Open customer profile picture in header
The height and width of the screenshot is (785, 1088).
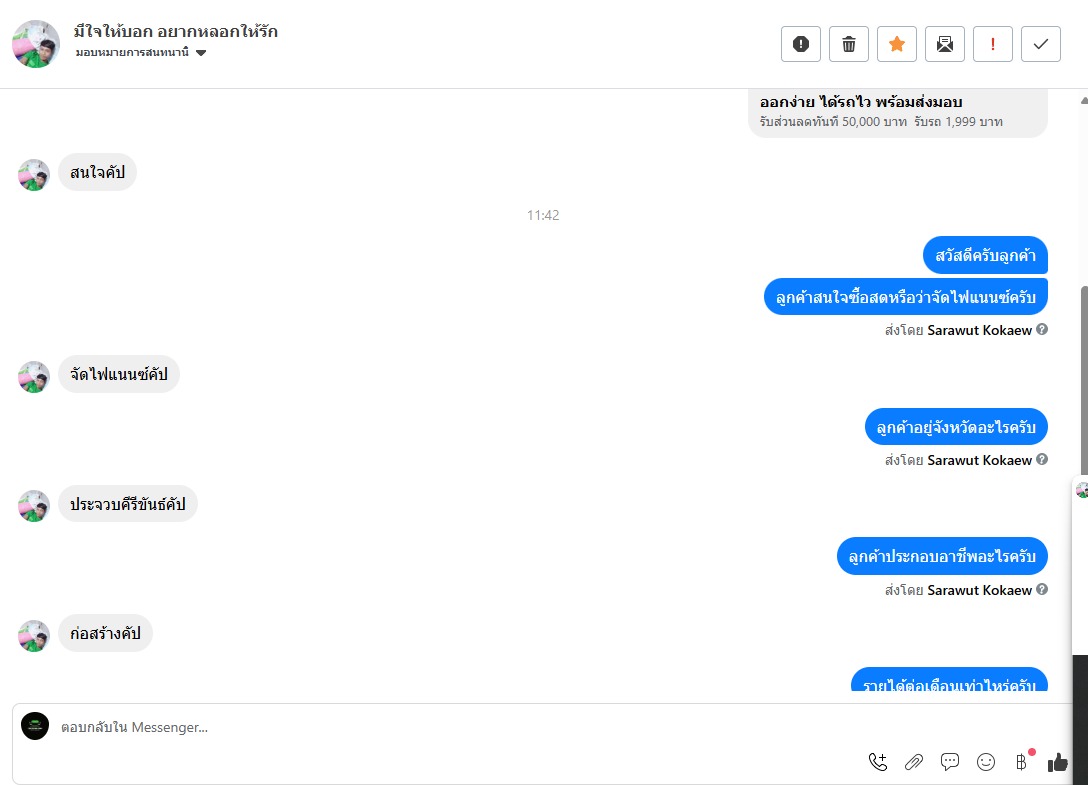coord(36,44)
